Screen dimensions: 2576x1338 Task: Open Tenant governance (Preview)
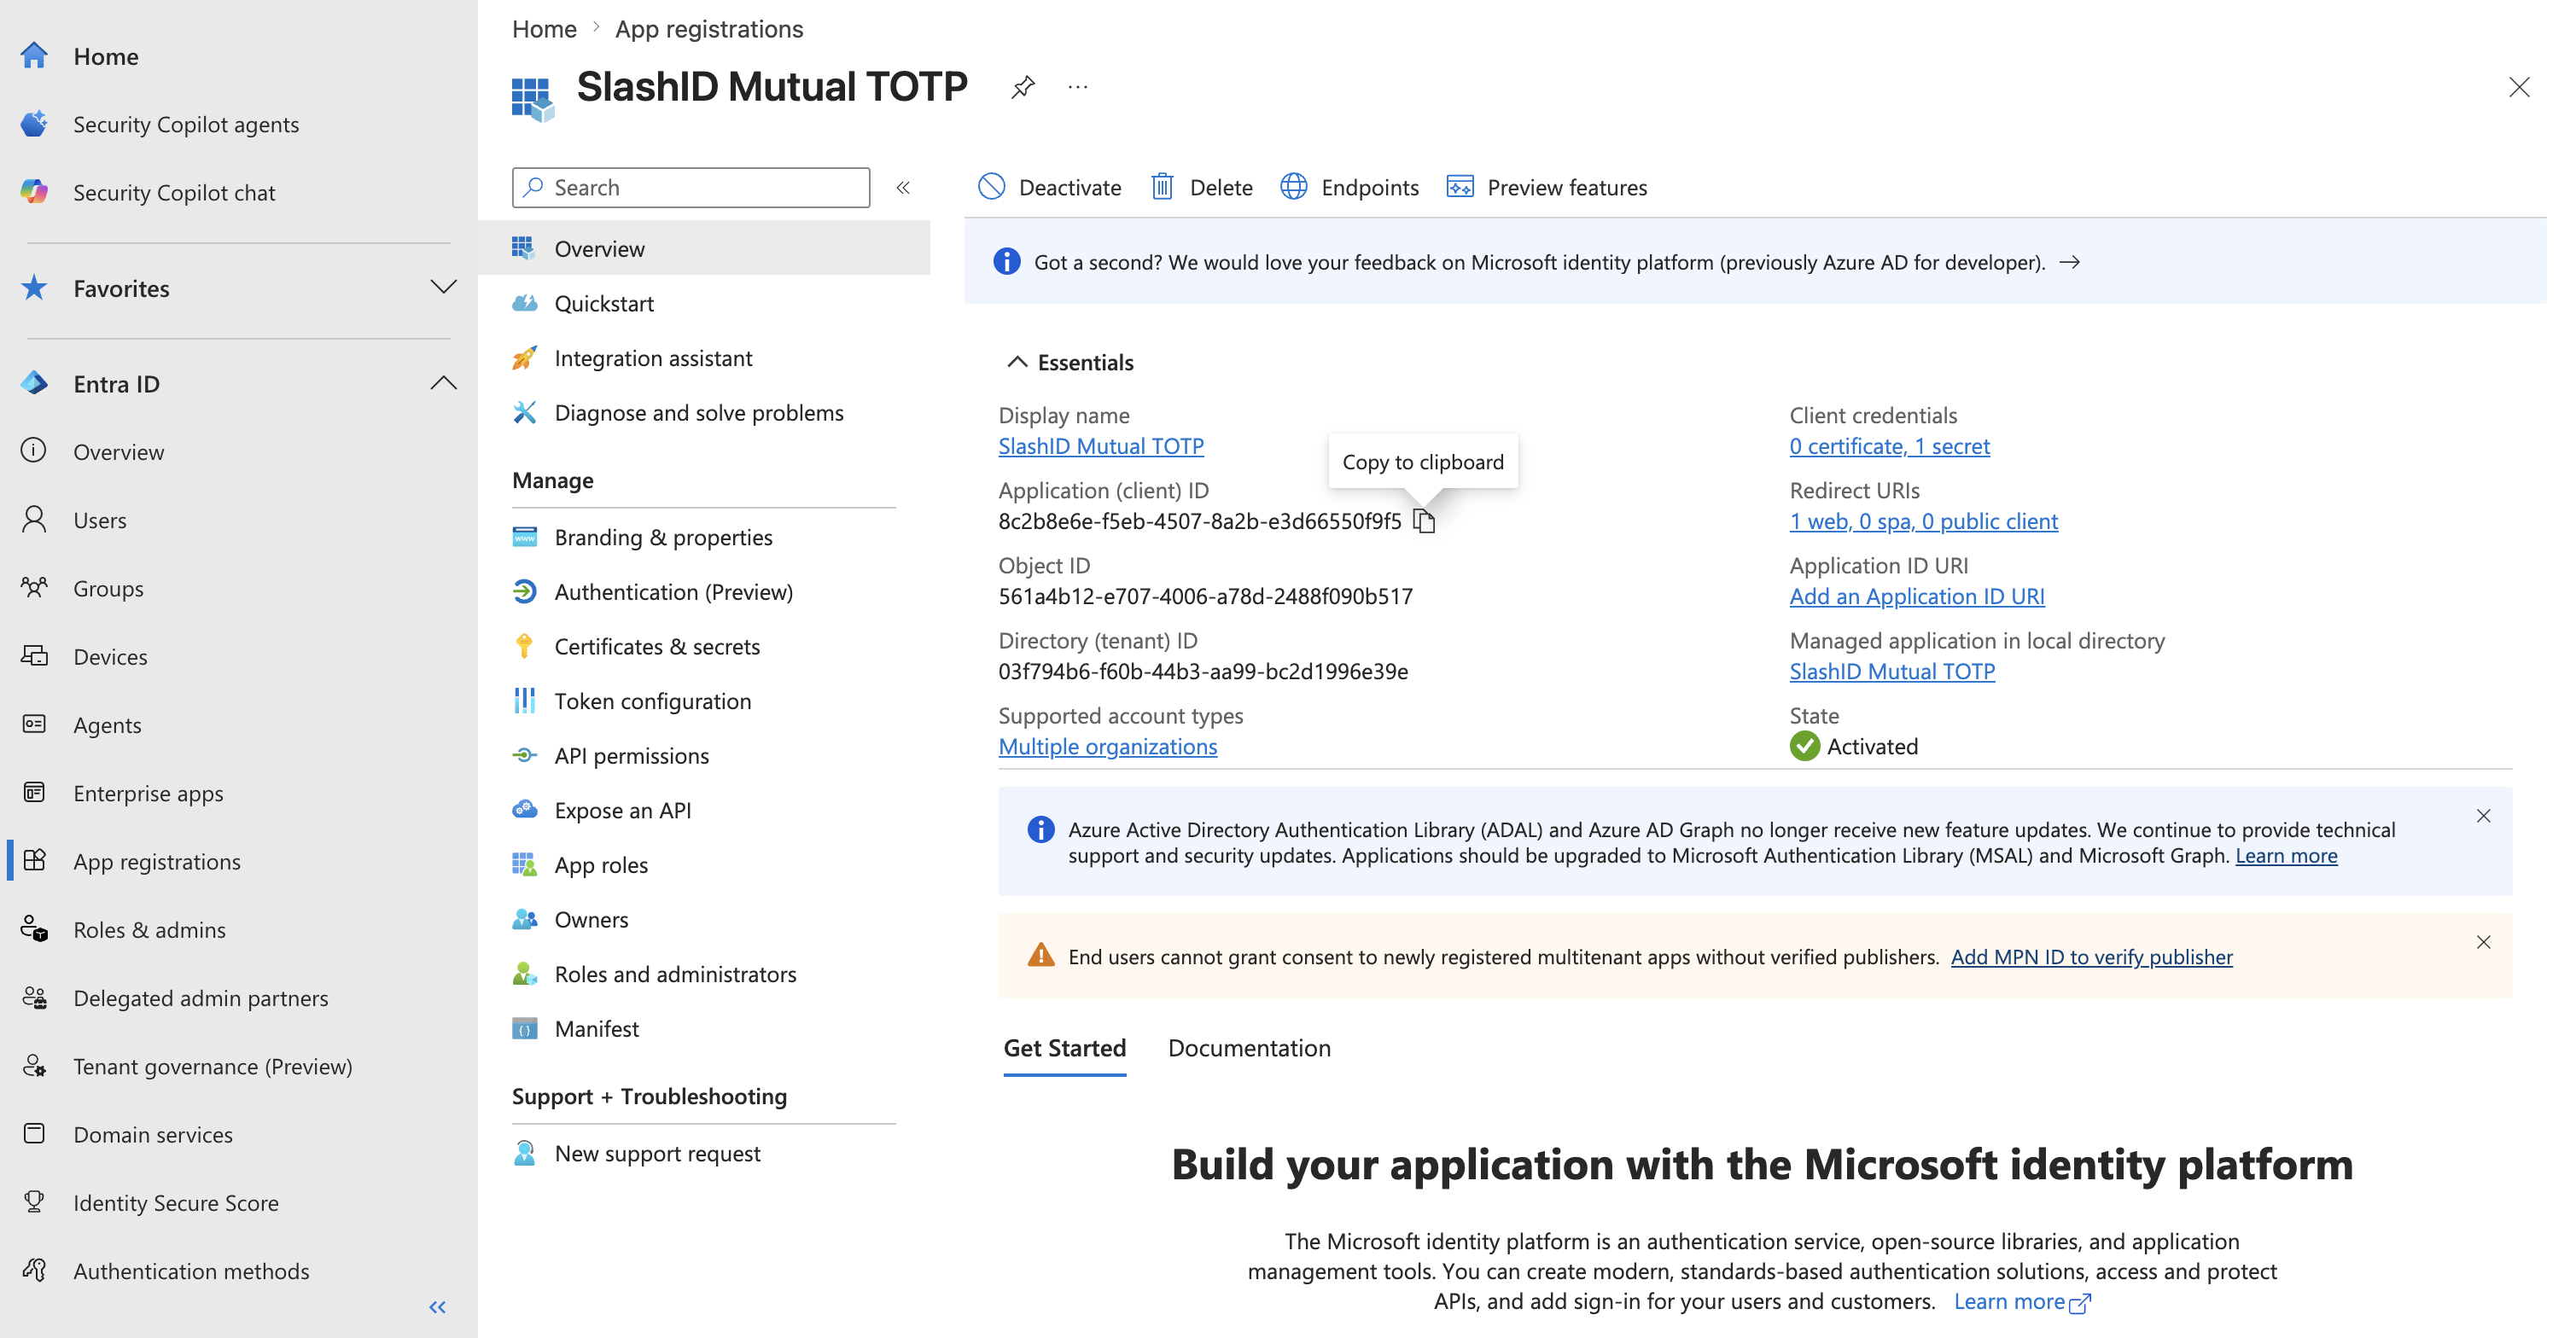[x=212, y=1066]
